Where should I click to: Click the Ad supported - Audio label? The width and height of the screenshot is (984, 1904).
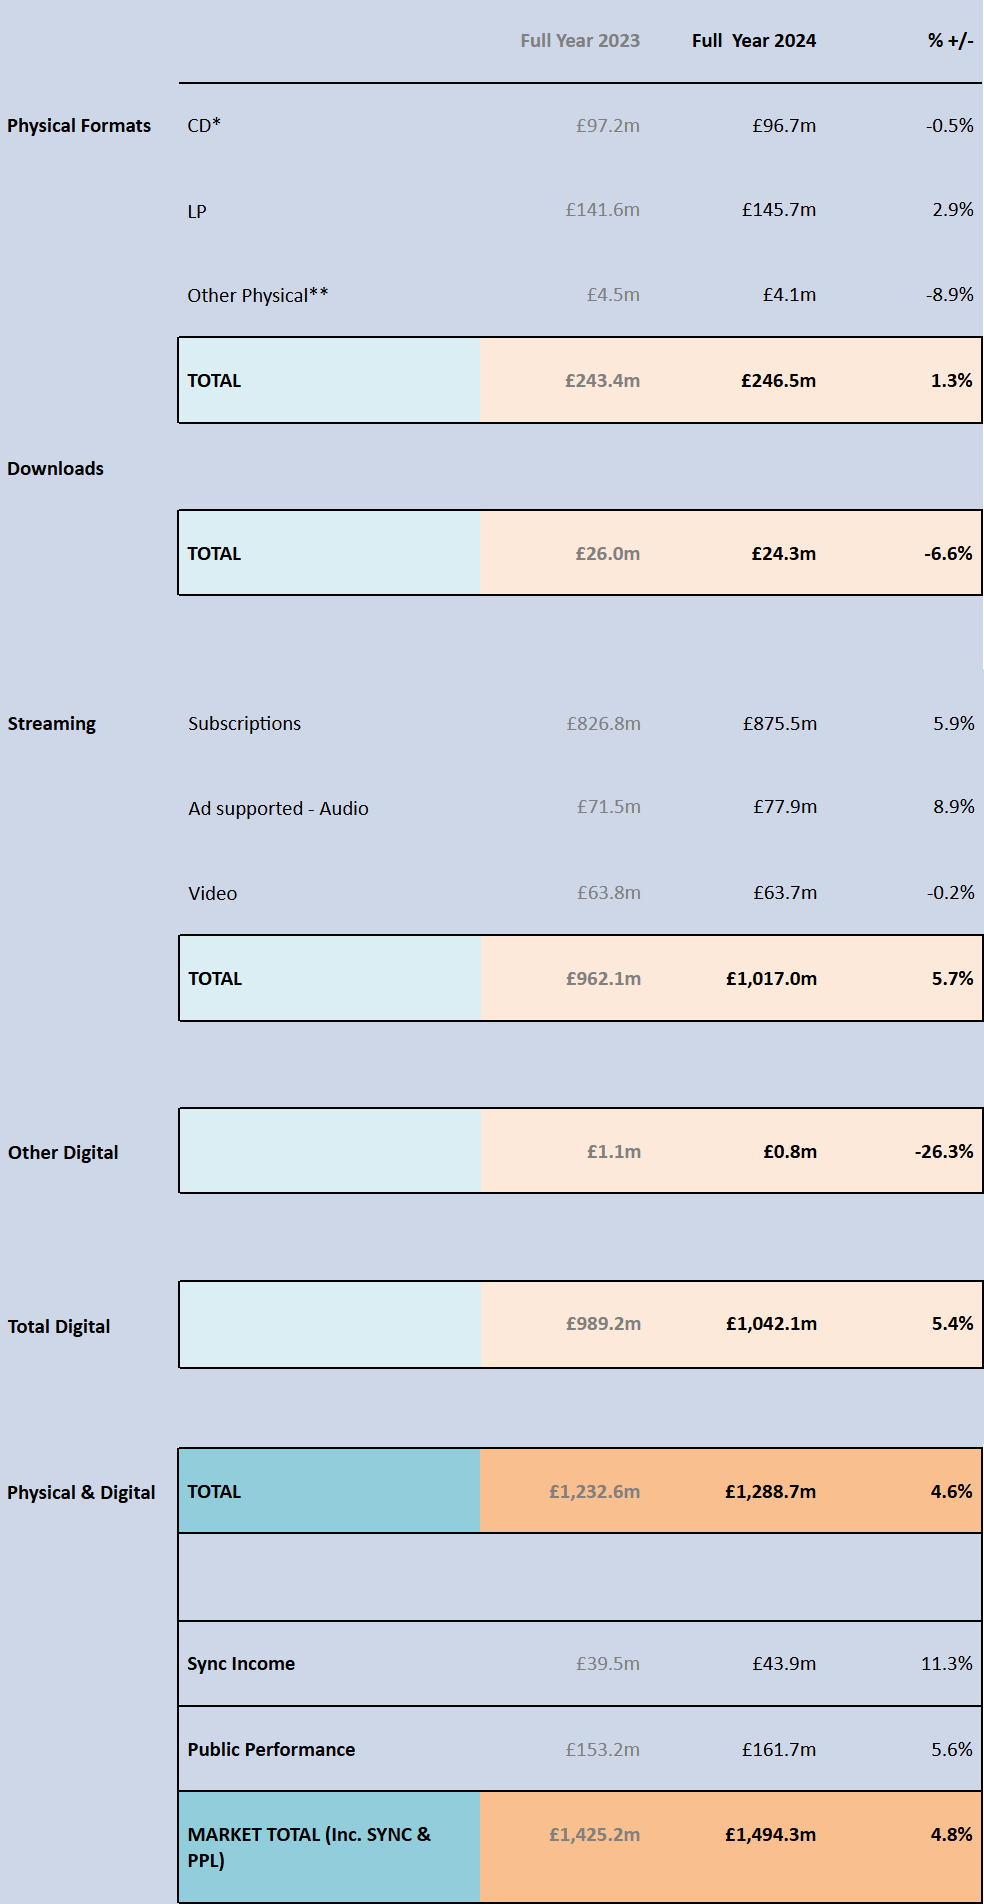[x=278, y=809]
